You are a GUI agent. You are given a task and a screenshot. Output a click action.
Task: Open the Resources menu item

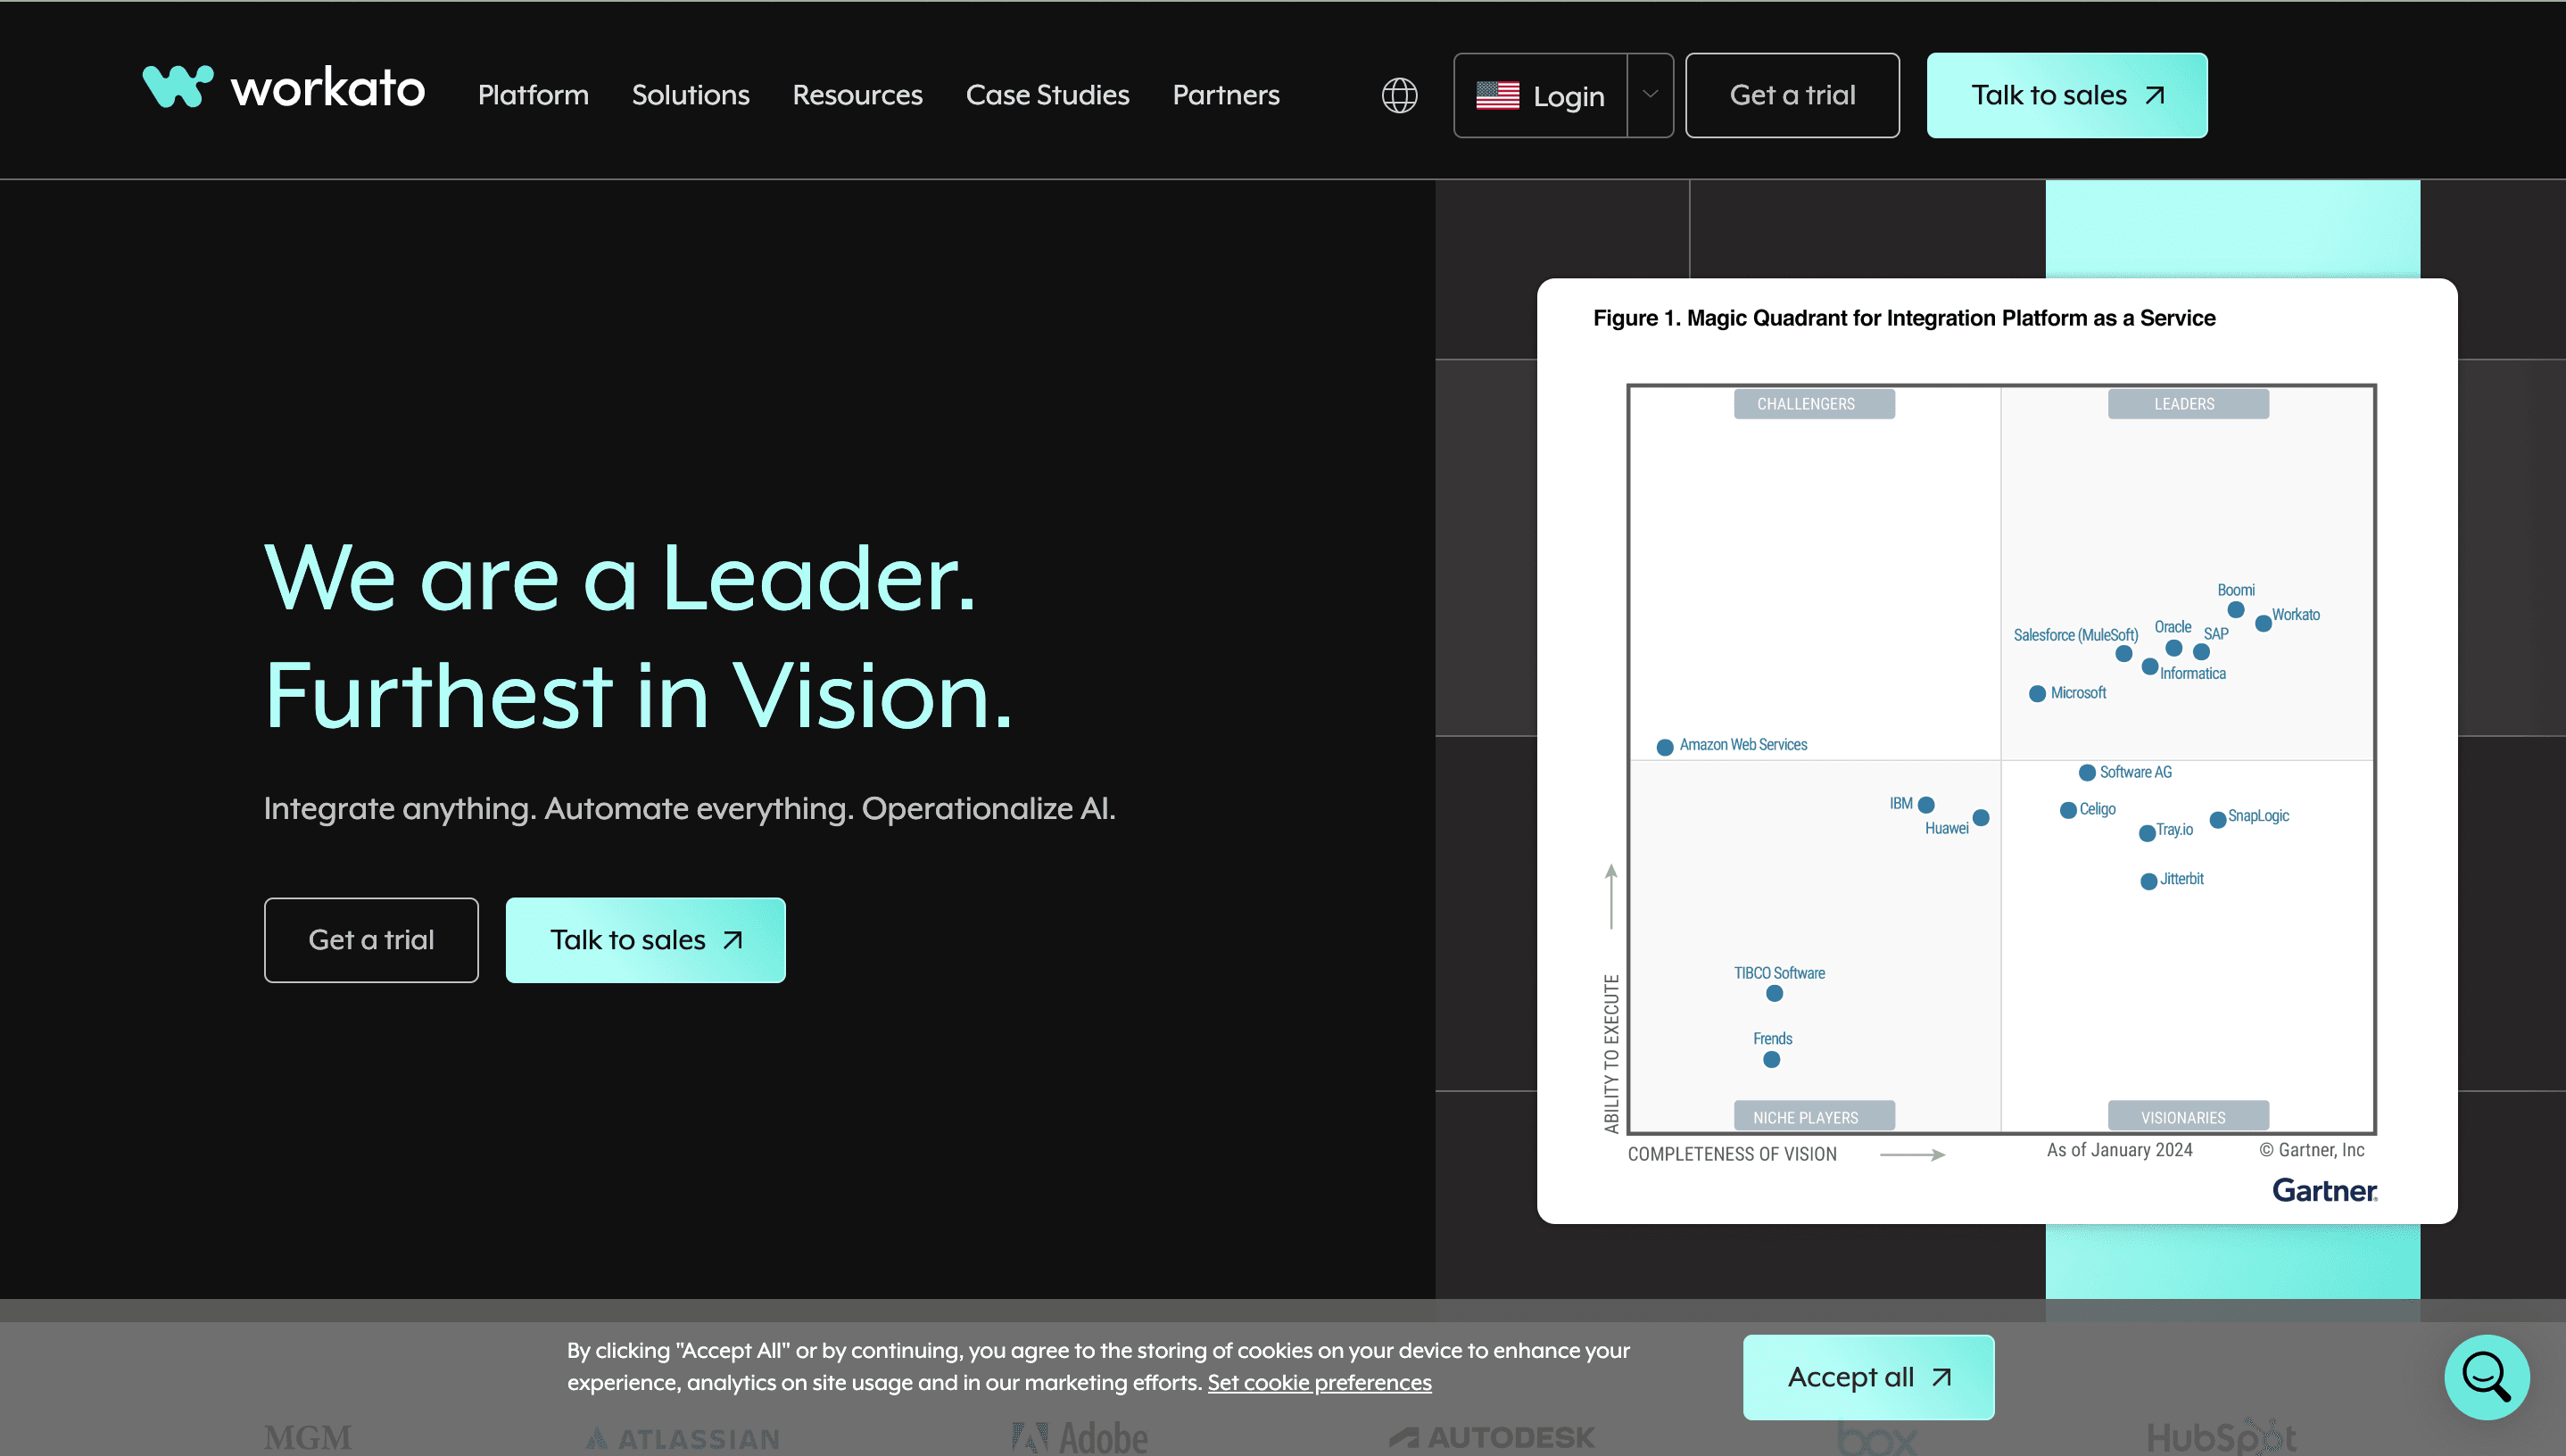point(857,95)
